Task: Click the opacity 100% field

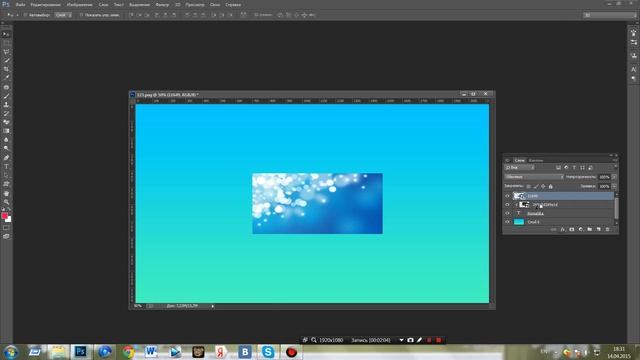Action: pyautogui.click(x=604, y=177)
